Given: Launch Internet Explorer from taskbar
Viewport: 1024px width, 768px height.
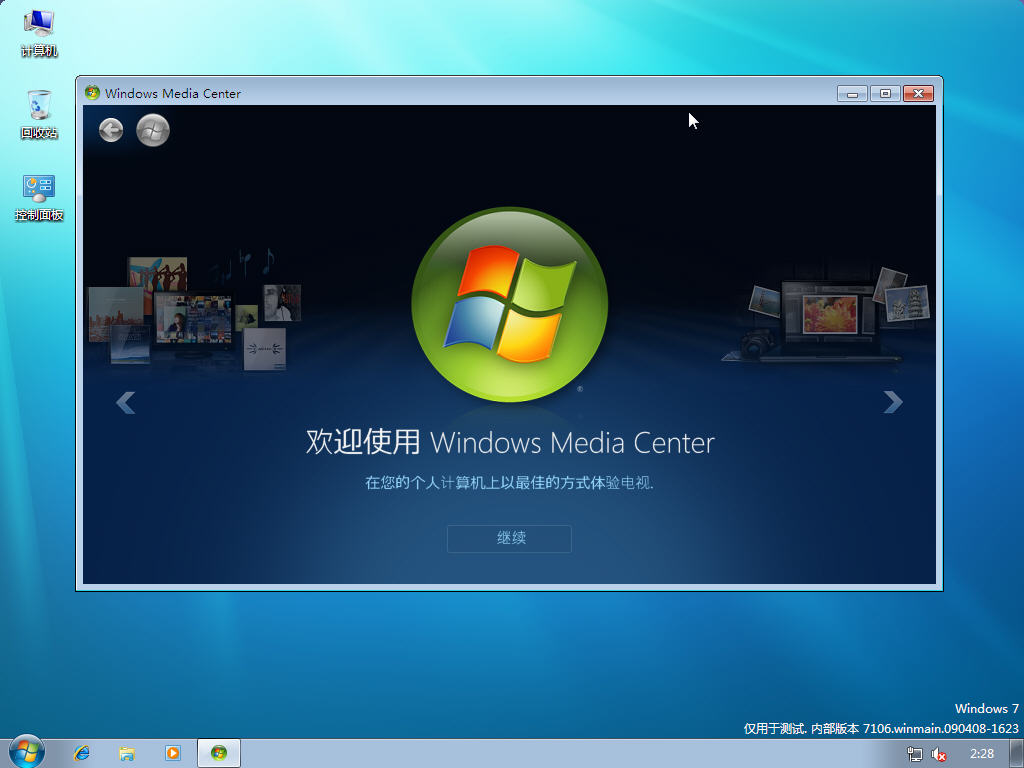Looking at the screenshot, I should (x=82, y=753).
